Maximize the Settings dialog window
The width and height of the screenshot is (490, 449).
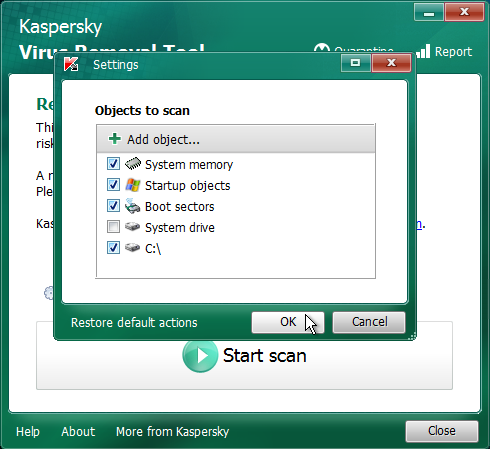click(x=356, y=63)
